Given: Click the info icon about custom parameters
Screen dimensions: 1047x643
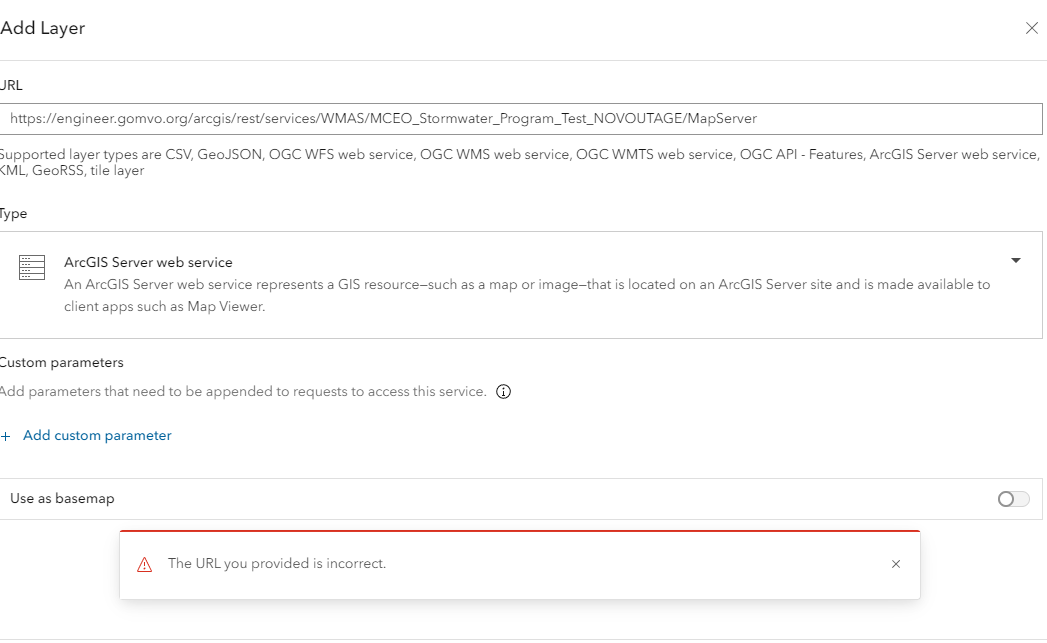Looking at the screenshot, I should (x=503, y=391).
